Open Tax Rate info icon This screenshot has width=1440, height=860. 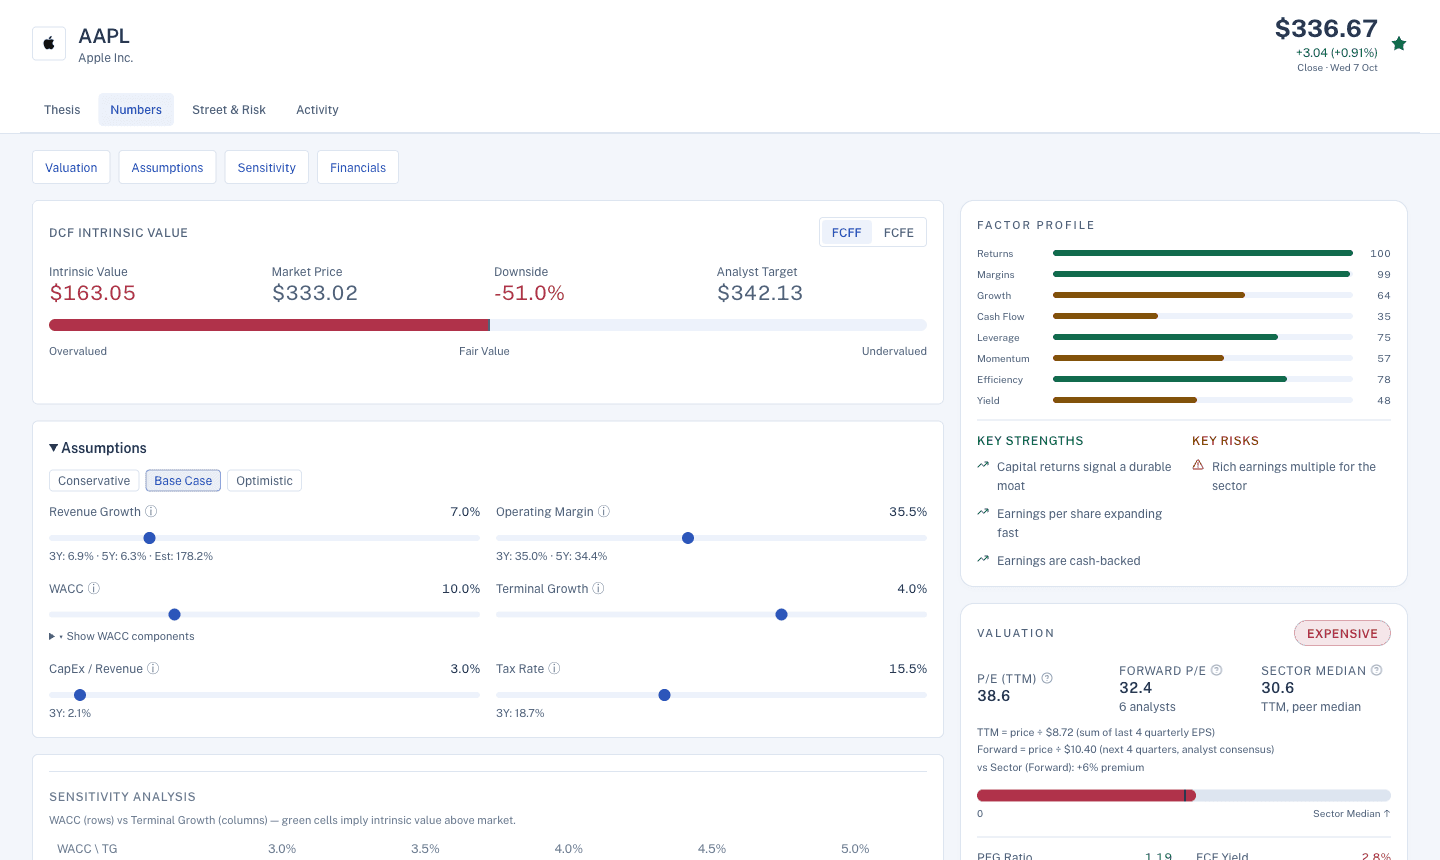point(554,668)
